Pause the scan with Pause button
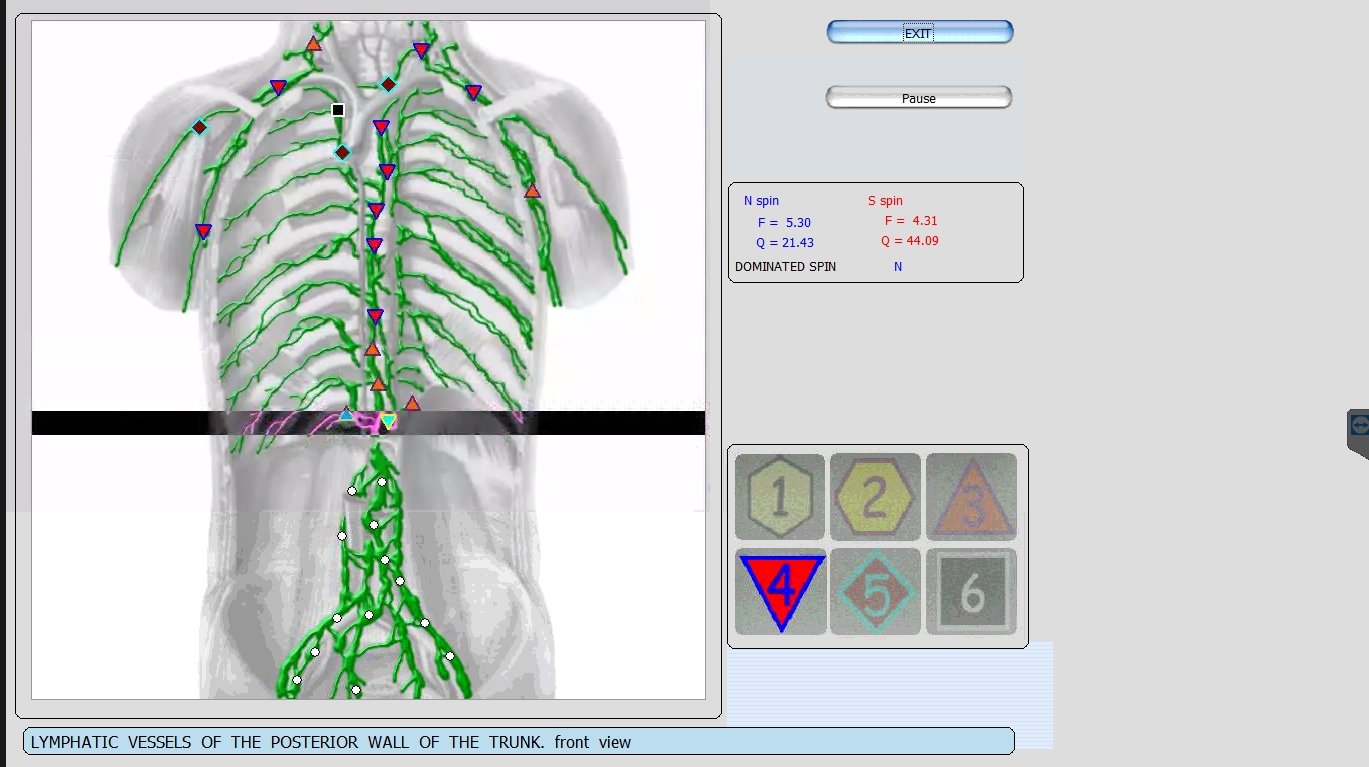Viewport: 1369px width, 767px height. (919, 98)
